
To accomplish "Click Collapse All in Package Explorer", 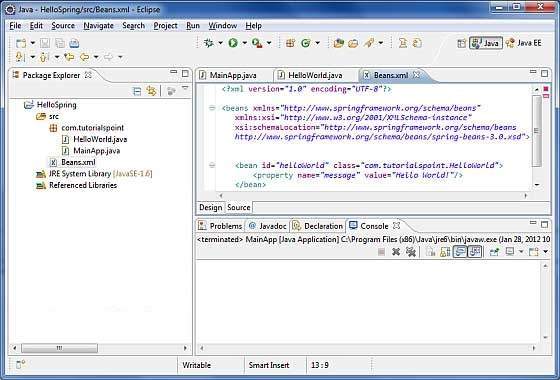I will point(137,91).
